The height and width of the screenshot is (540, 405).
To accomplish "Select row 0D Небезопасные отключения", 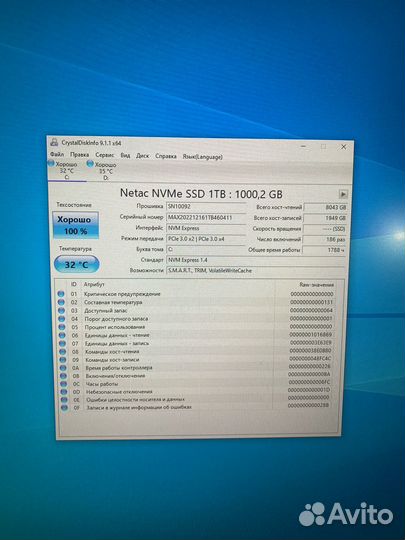I will (196, 392).
